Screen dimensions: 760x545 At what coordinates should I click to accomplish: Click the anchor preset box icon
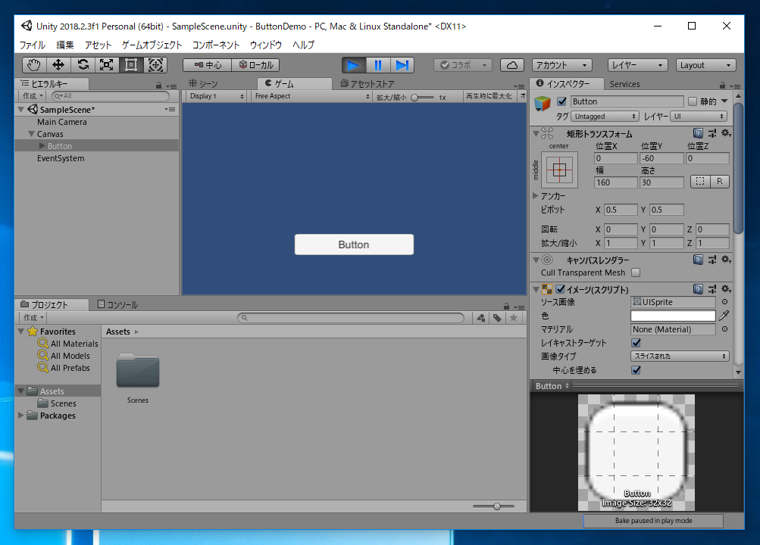tap(559, 170)
